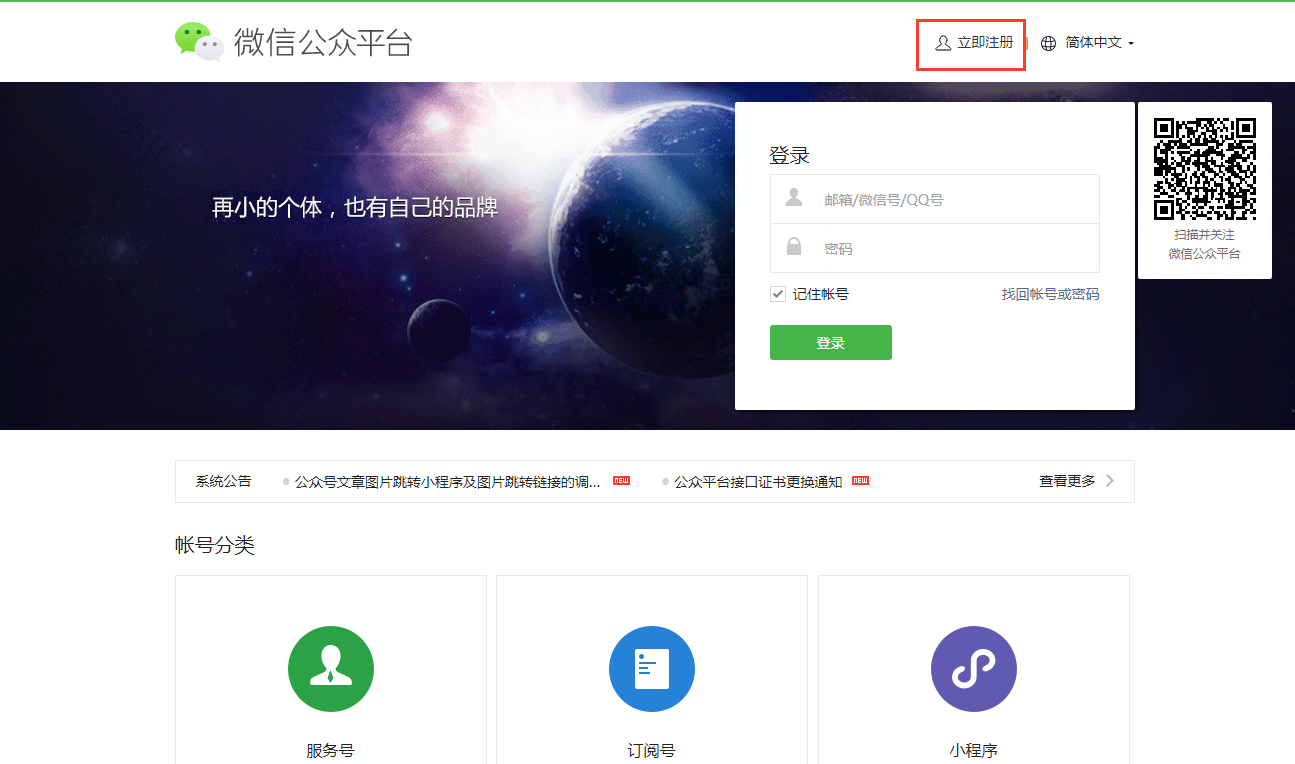1295x764 pixels.
Task: Click the person icon in username field
Action: point(794,198)
